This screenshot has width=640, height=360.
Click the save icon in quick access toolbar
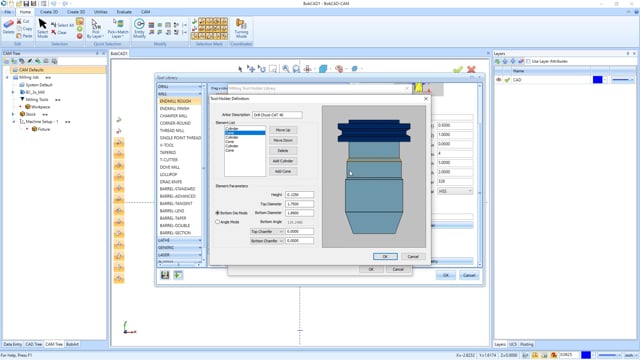(x=26, y=4)
